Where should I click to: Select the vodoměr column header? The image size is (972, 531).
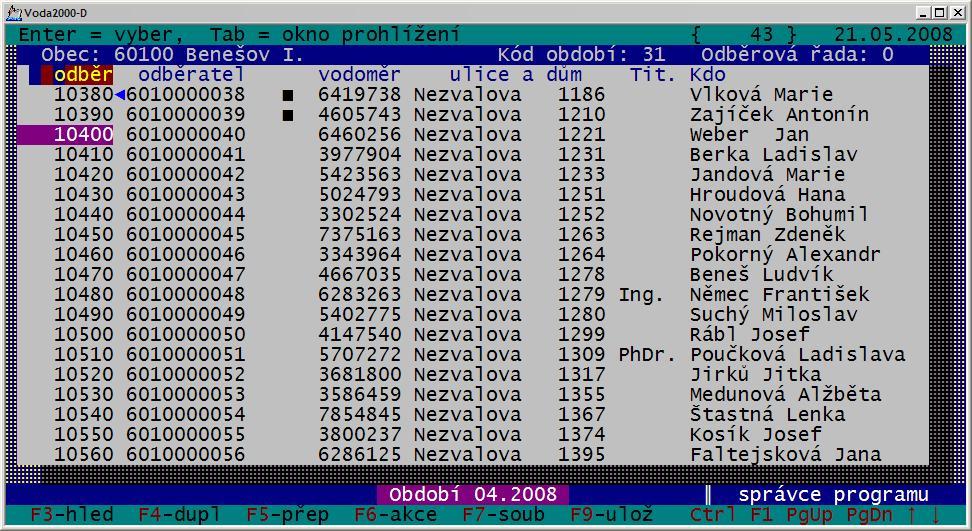tap(360, 75)
